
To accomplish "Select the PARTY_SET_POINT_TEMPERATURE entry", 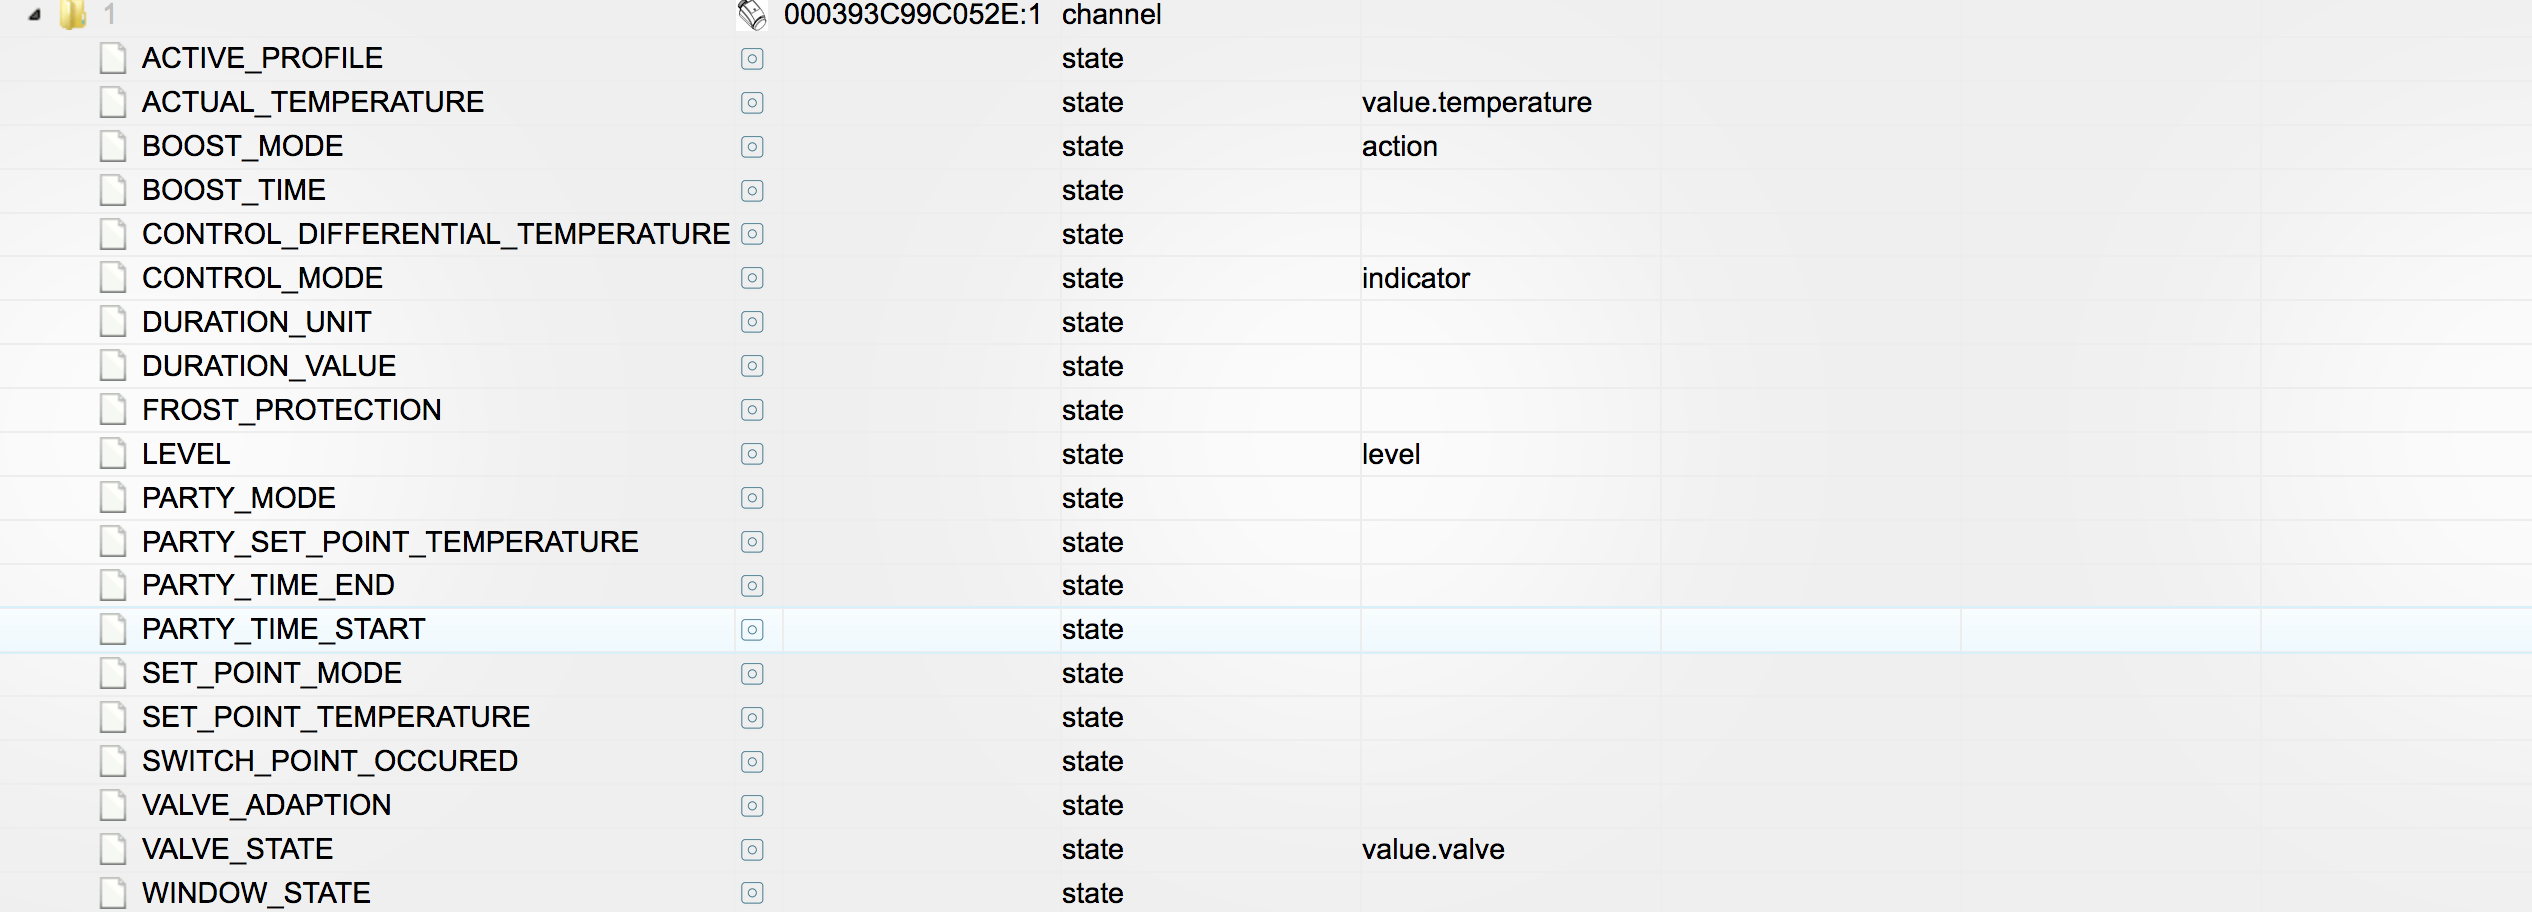I will point(390,542).
